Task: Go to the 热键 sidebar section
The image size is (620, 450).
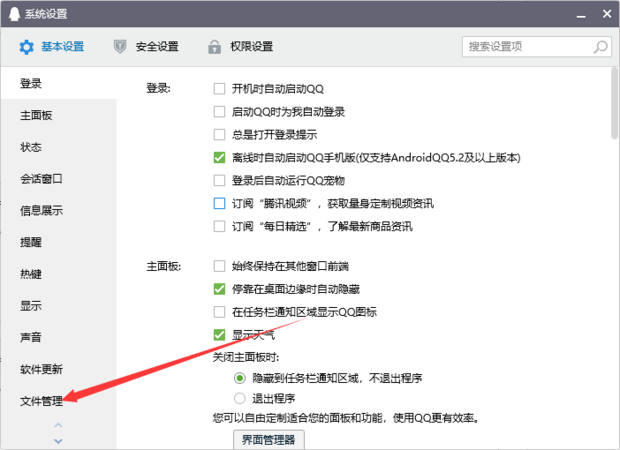Action: coord(59,274)
